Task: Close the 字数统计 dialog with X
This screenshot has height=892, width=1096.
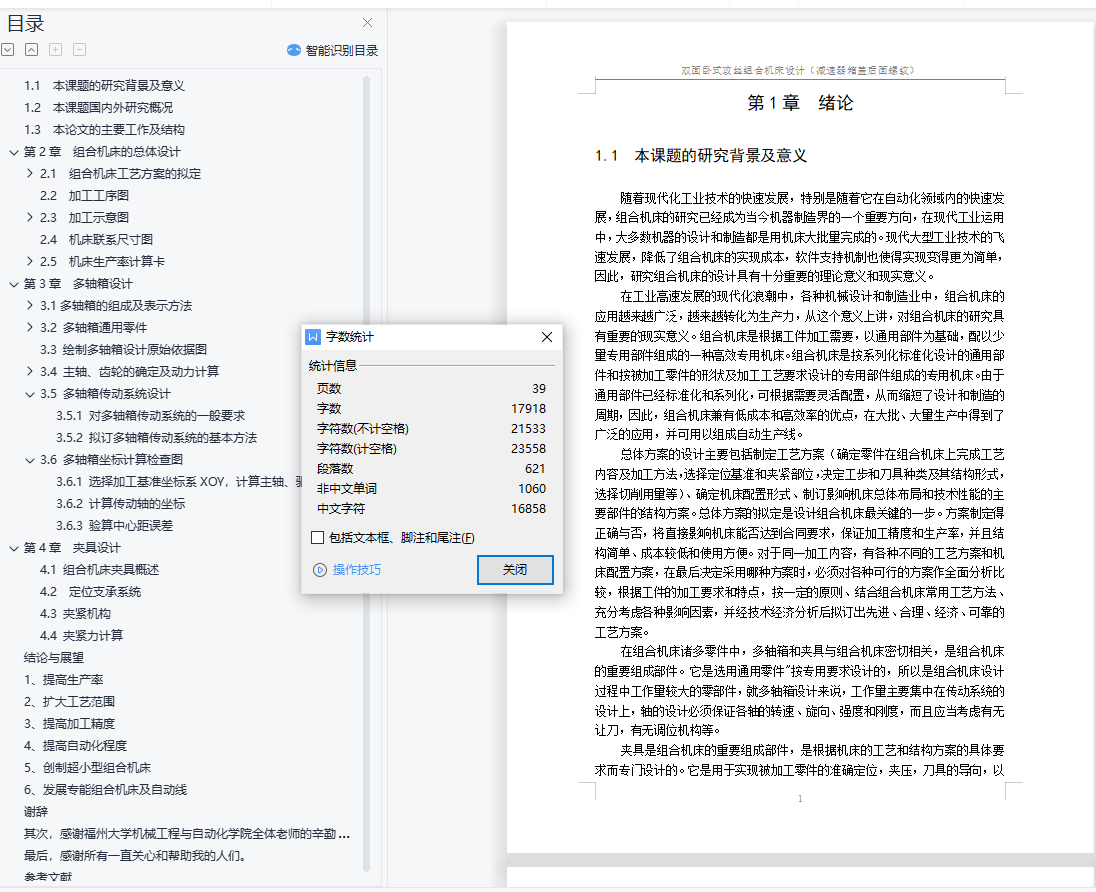Action: click(547, 337)
